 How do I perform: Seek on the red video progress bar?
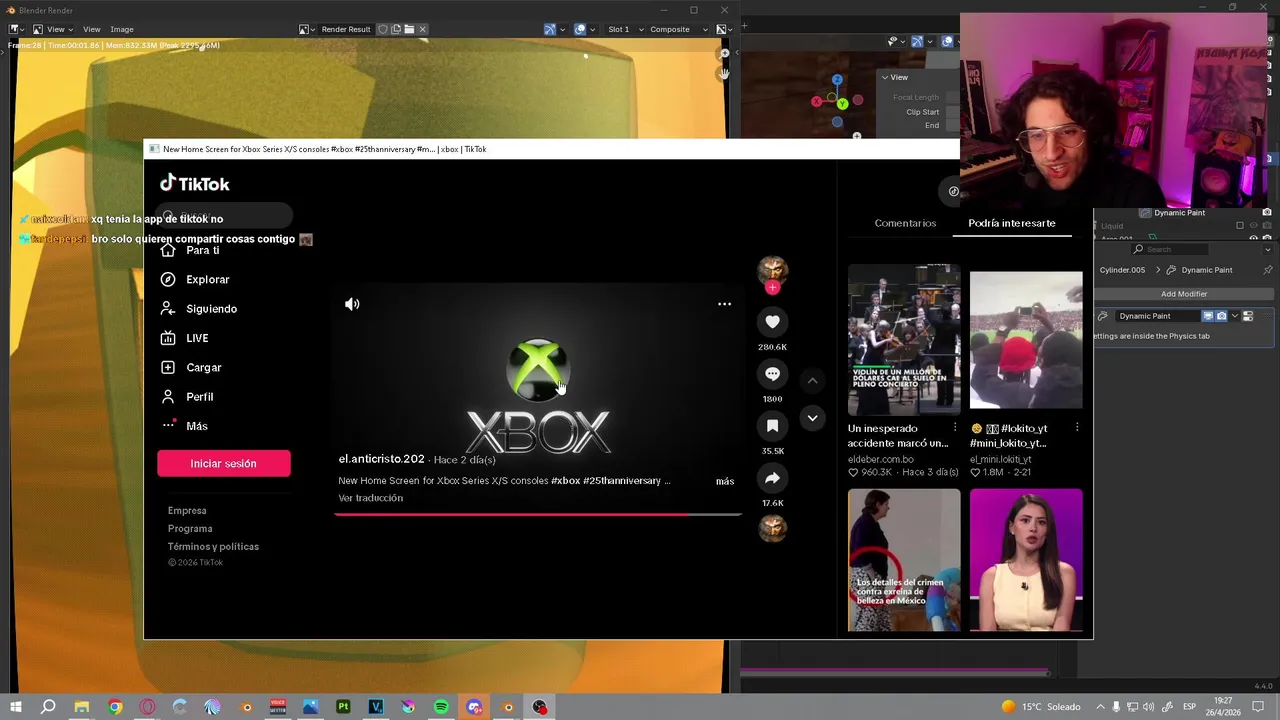538,515
